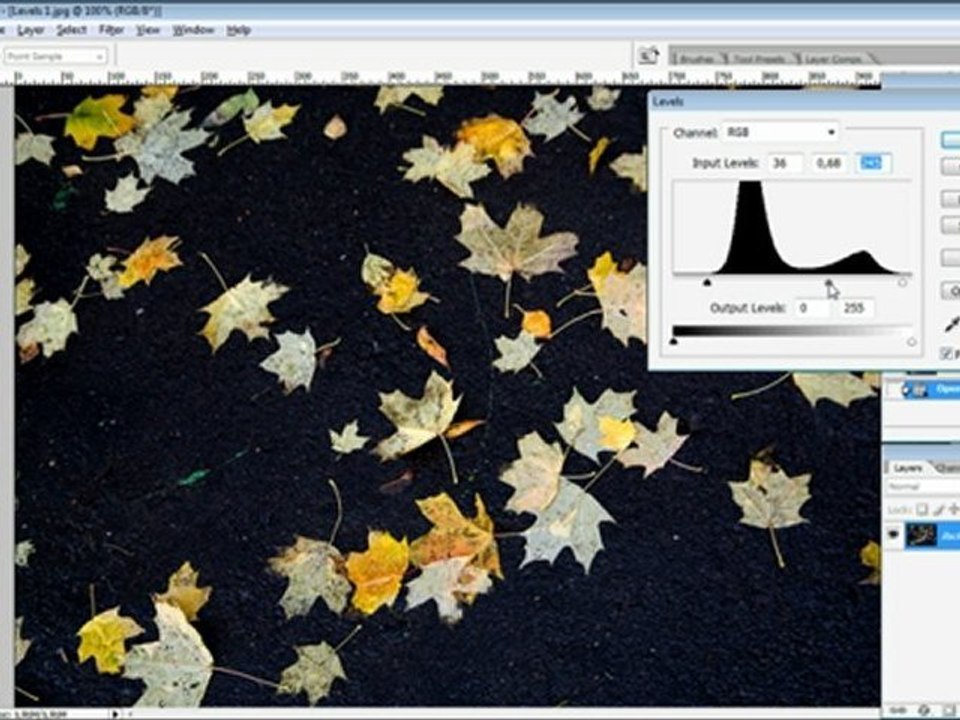Switch to the Layers tab

point(907,468)
